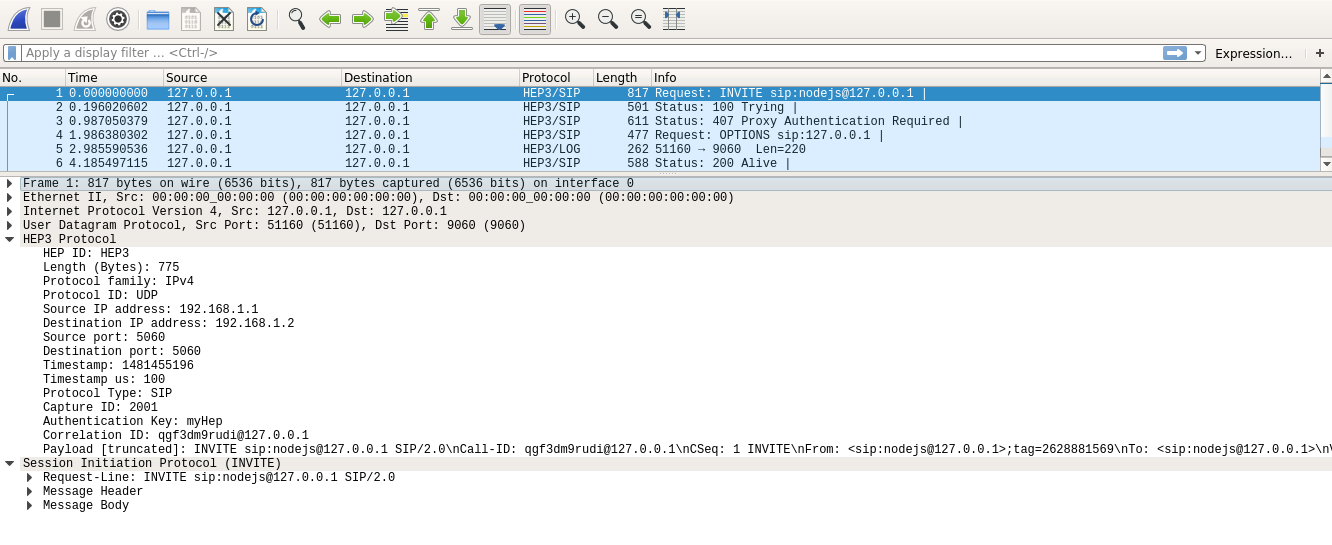1332x545 pixels.
Task: Select packet 6 Status 200 Alive
Action: (x=660, y=163)
